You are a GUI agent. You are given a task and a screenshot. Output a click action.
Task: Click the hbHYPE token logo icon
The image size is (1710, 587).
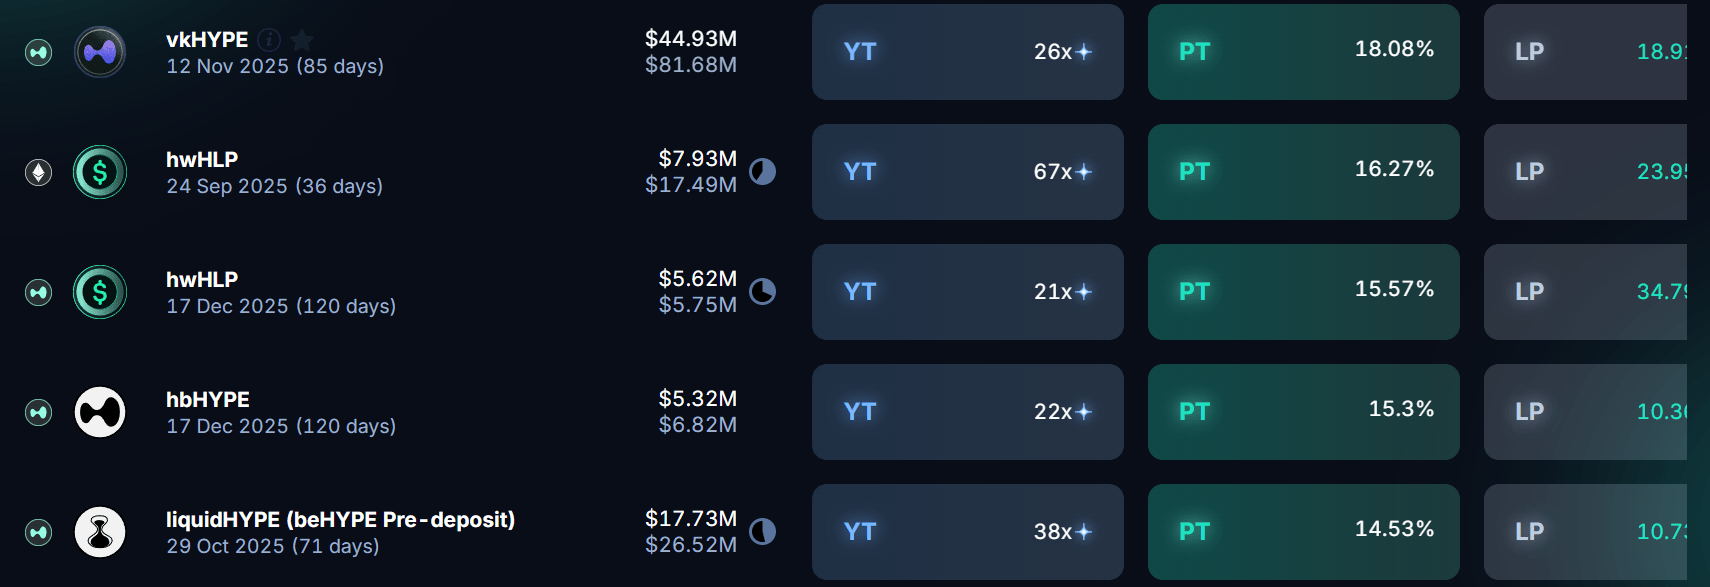[x=100, y=412]
